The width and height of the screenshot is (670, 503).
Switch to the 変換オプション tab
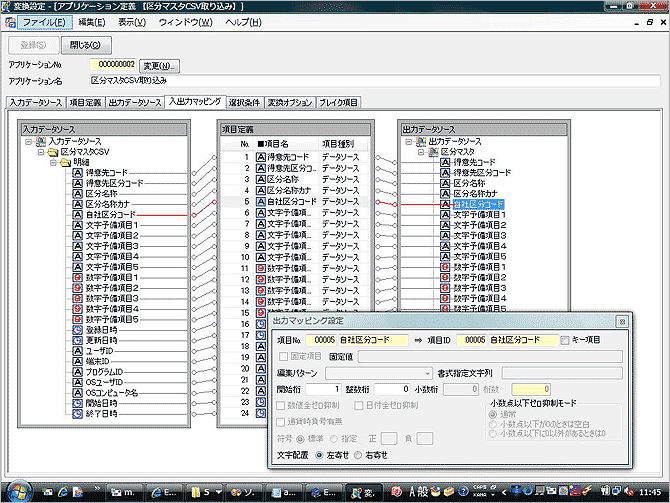[290, 103]
